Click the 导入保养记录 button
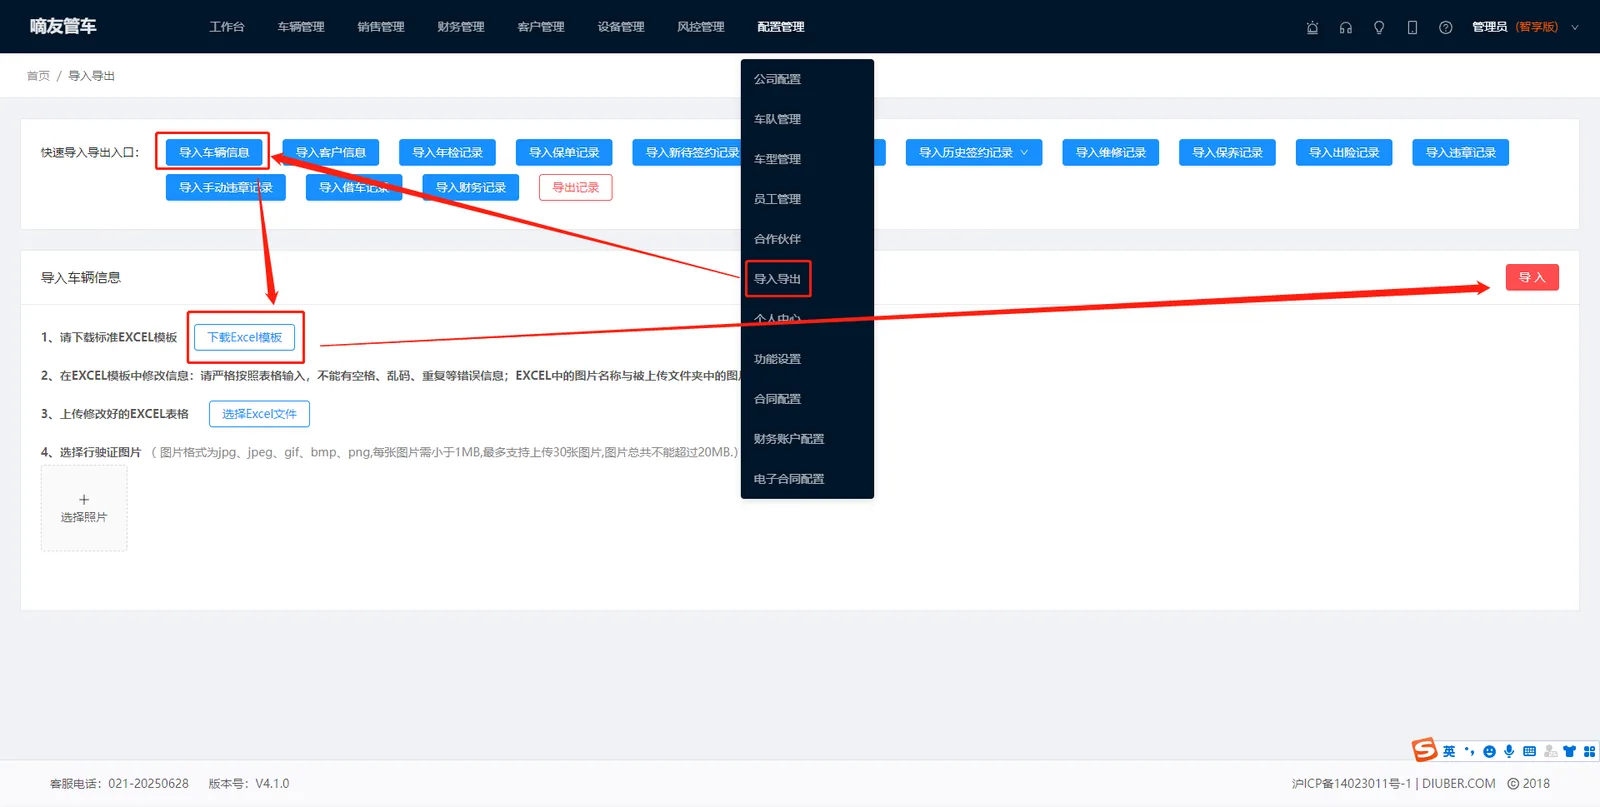Screen dimensions: 1600x807 pos(1228,152)
